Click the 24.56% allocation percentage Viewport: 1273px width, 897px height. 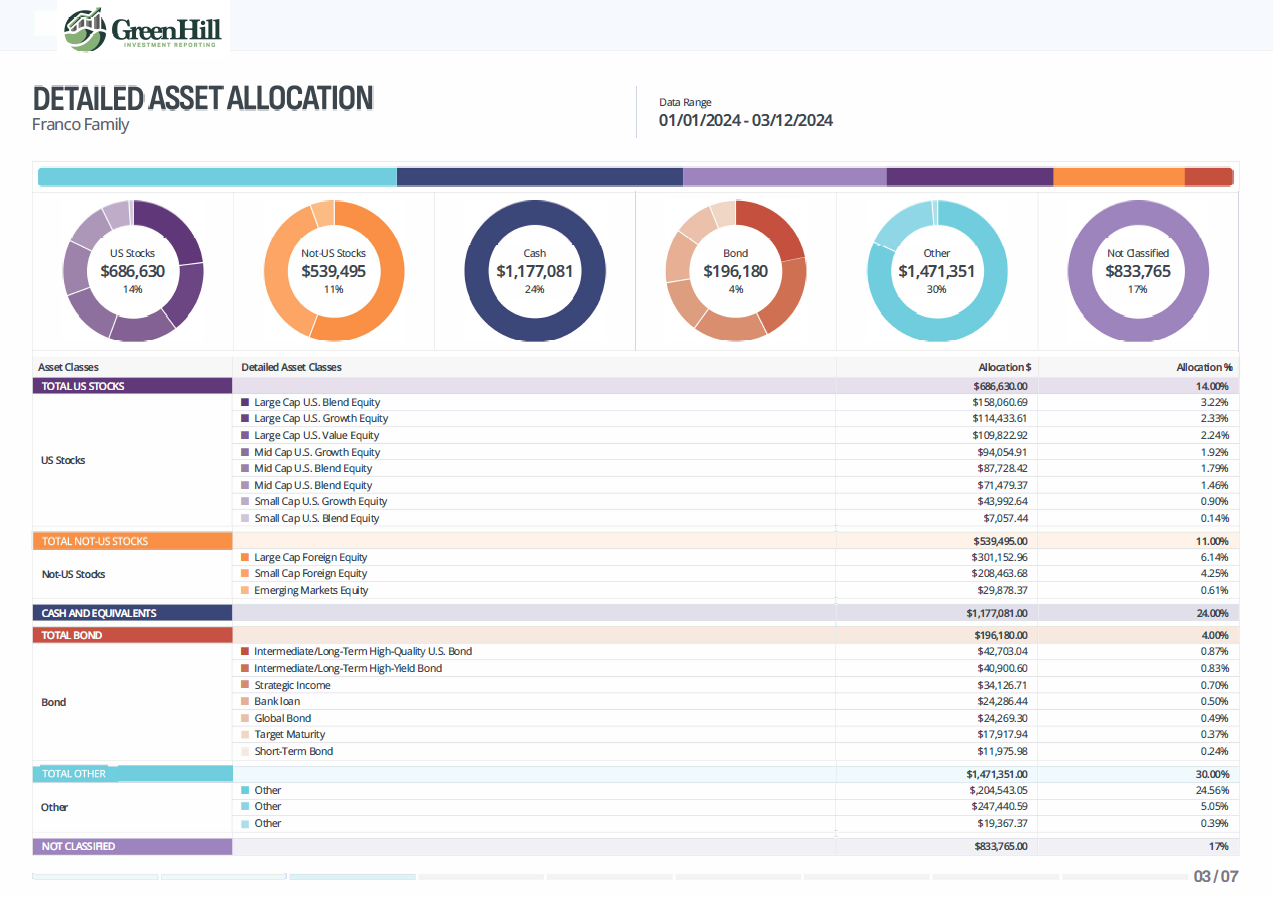(1213, 790)
